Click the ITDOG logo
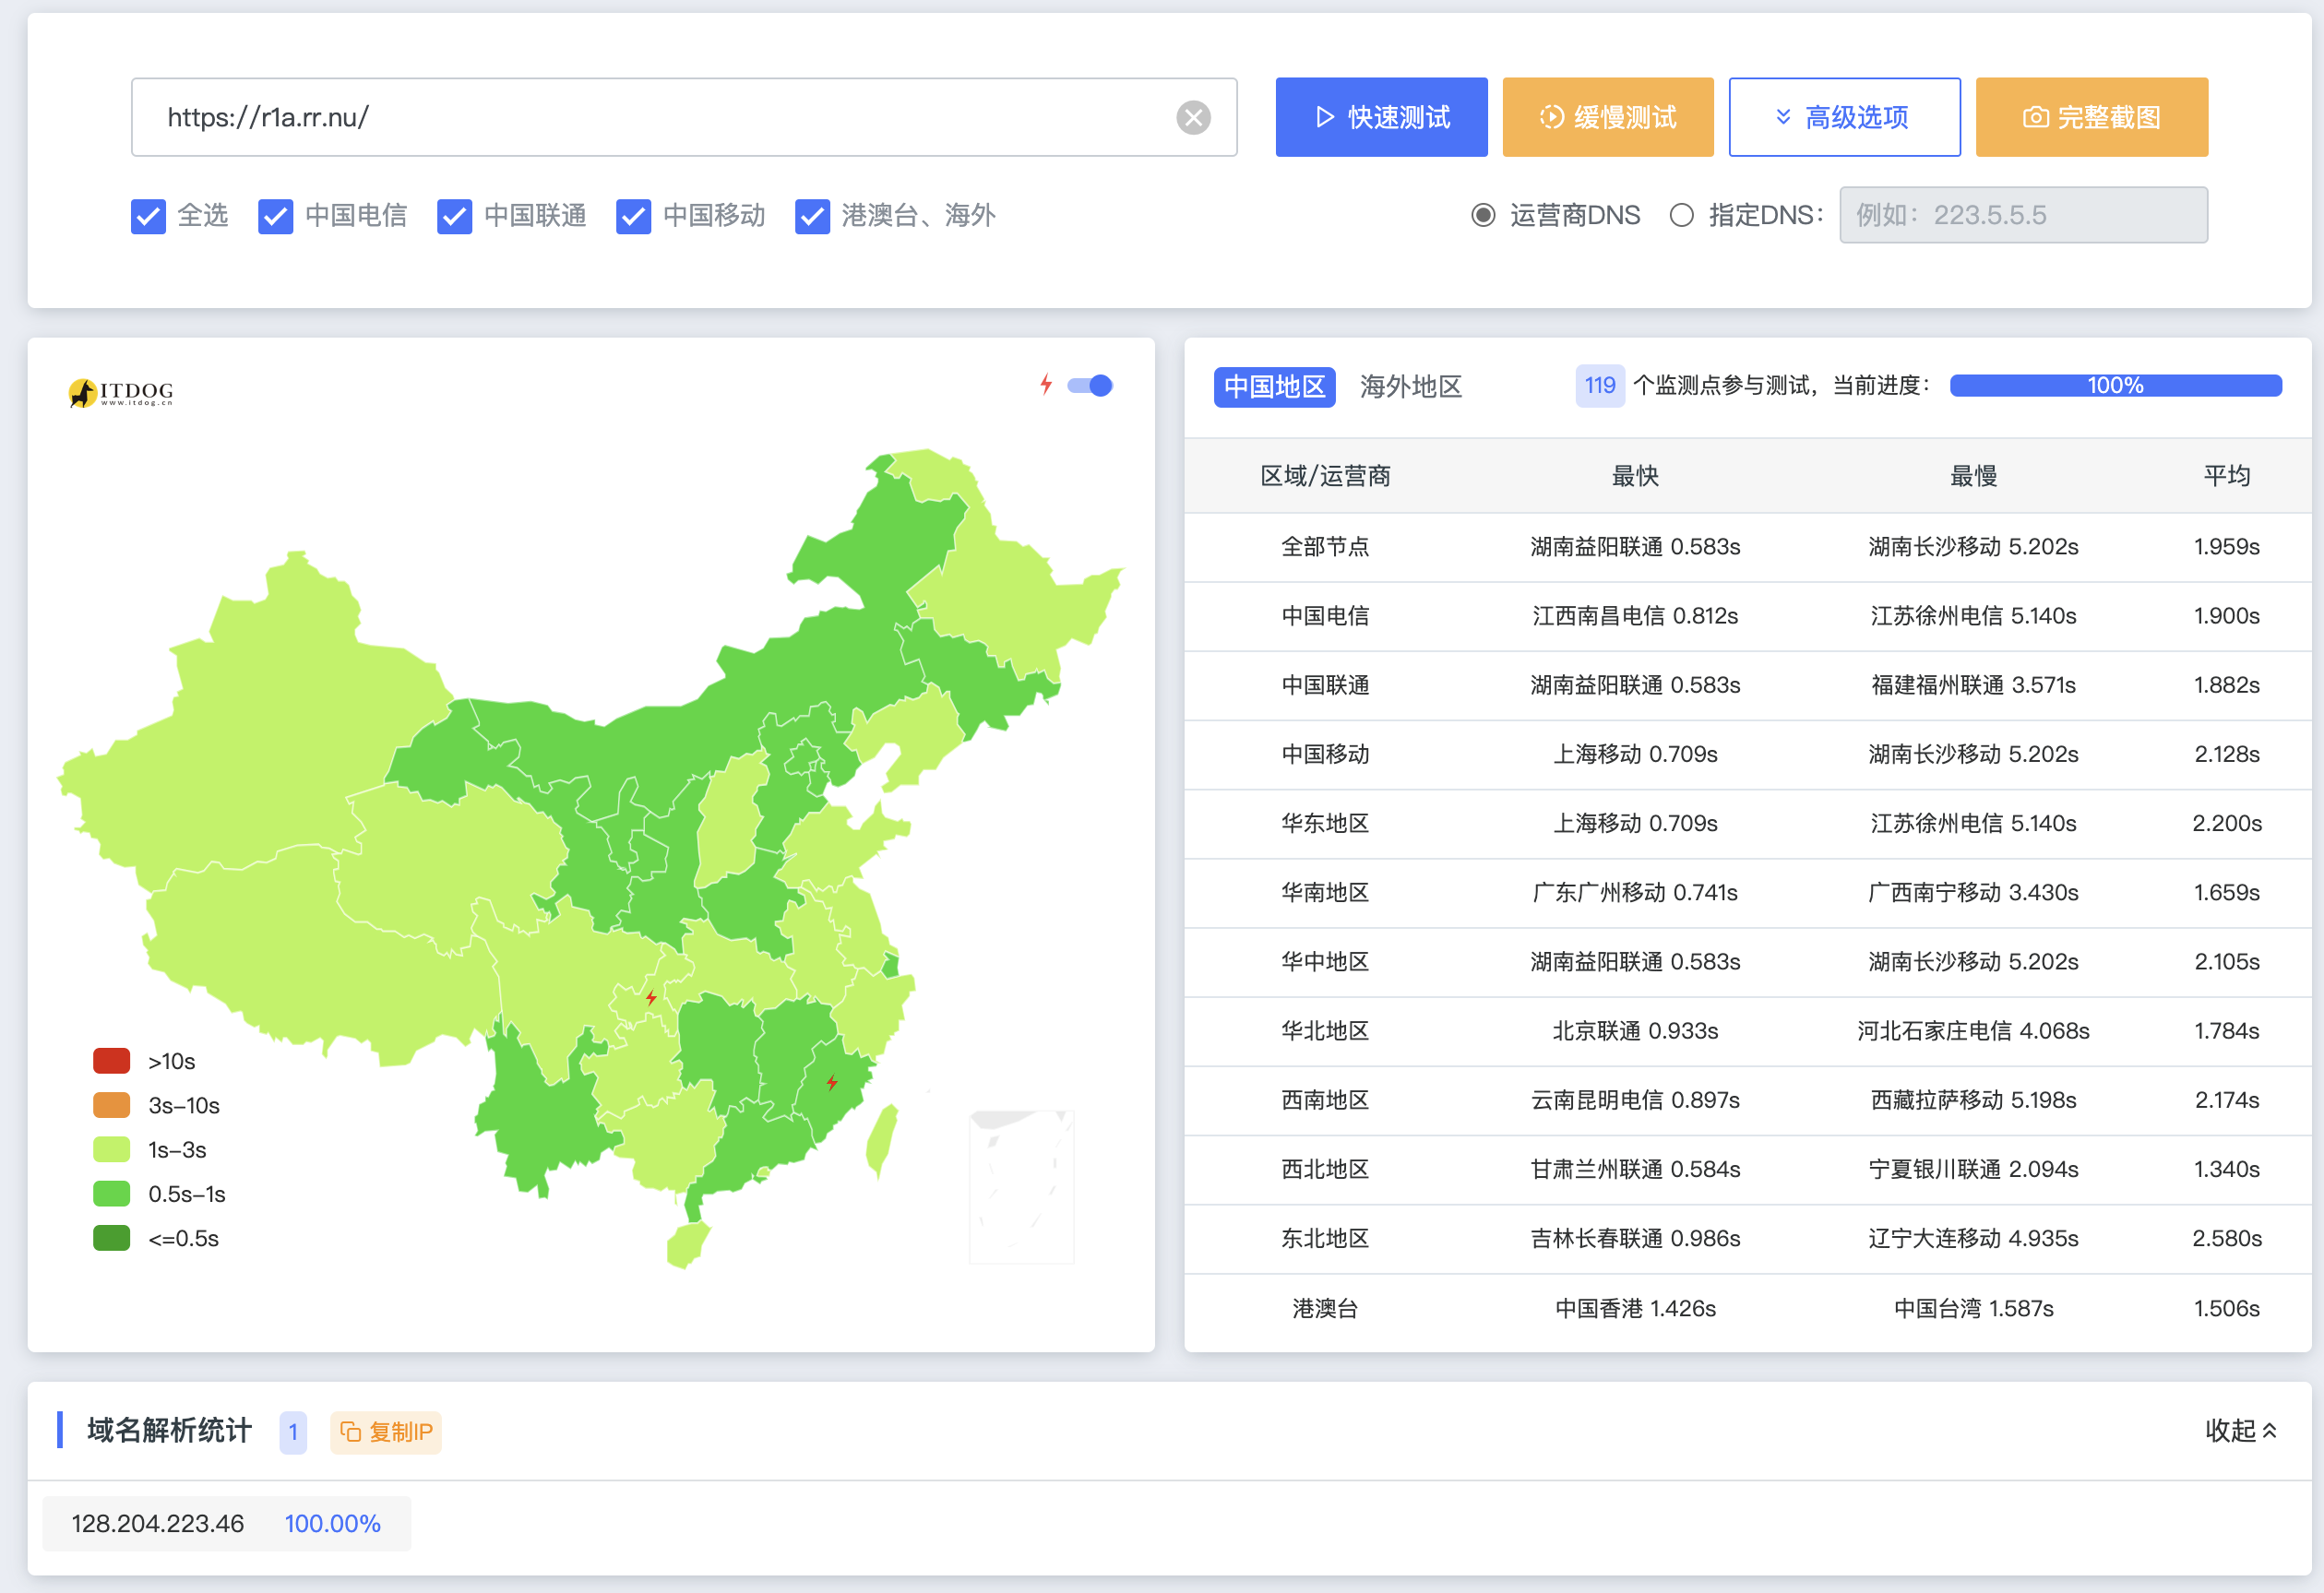The image size is (2324, 1593). click(121, 392)
